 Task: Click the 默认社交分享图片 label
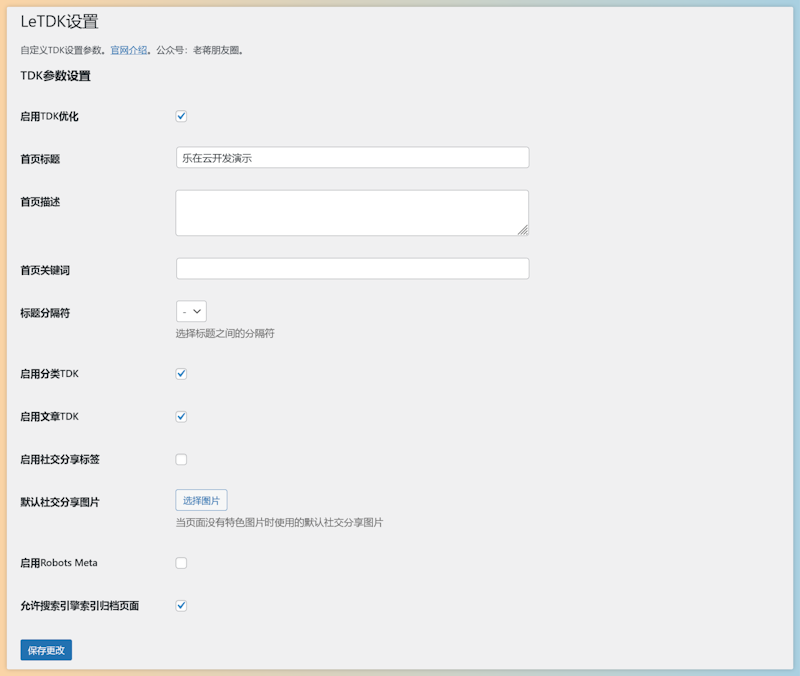point(59,502)
